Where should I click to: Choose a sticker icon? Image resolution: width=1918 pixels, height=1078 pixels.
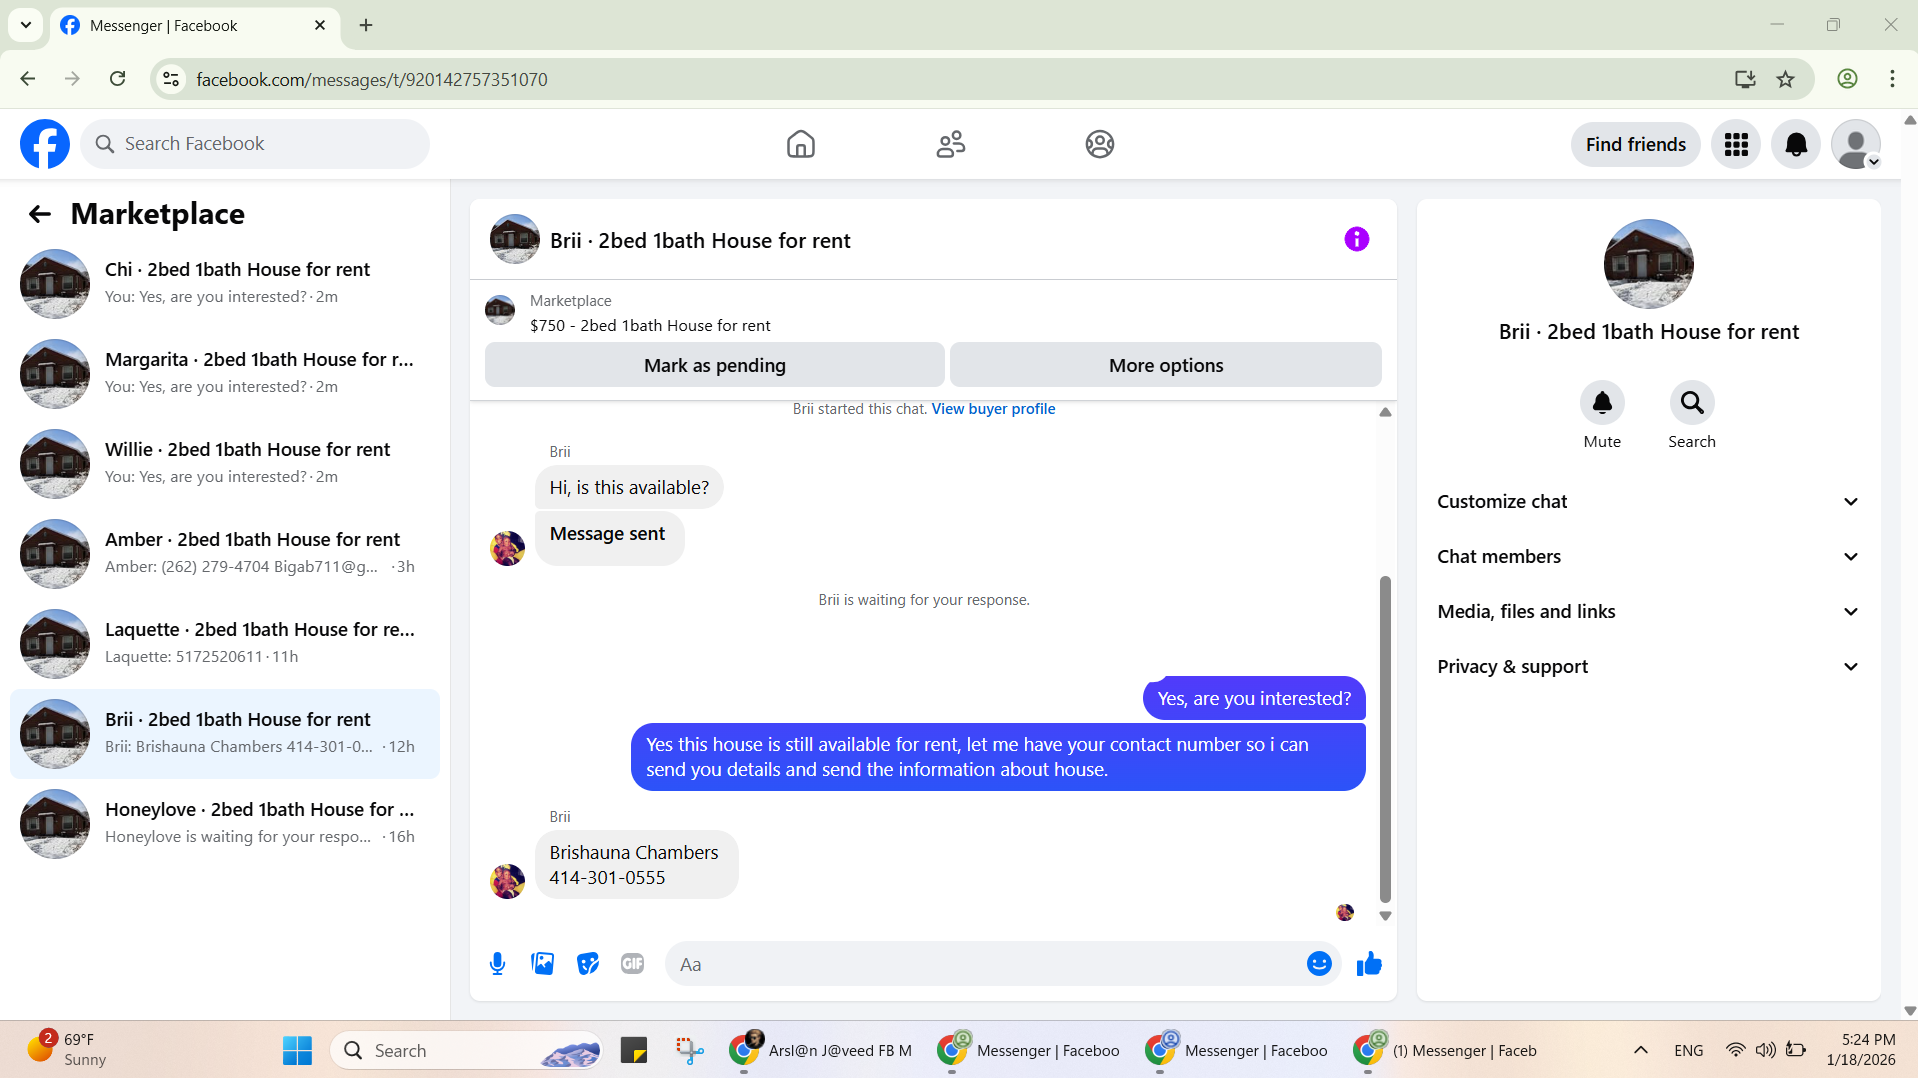point(588,964)
